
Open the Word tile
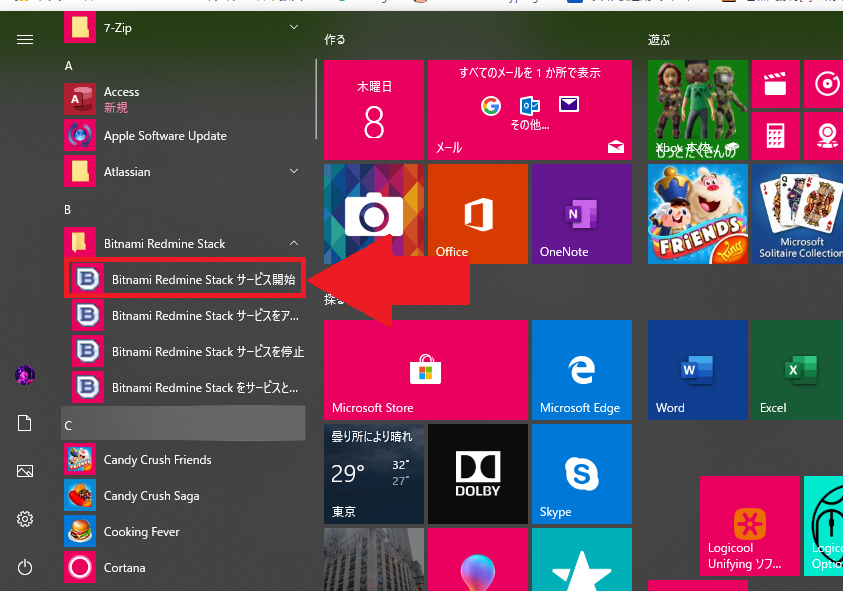[x=698, y=370]
